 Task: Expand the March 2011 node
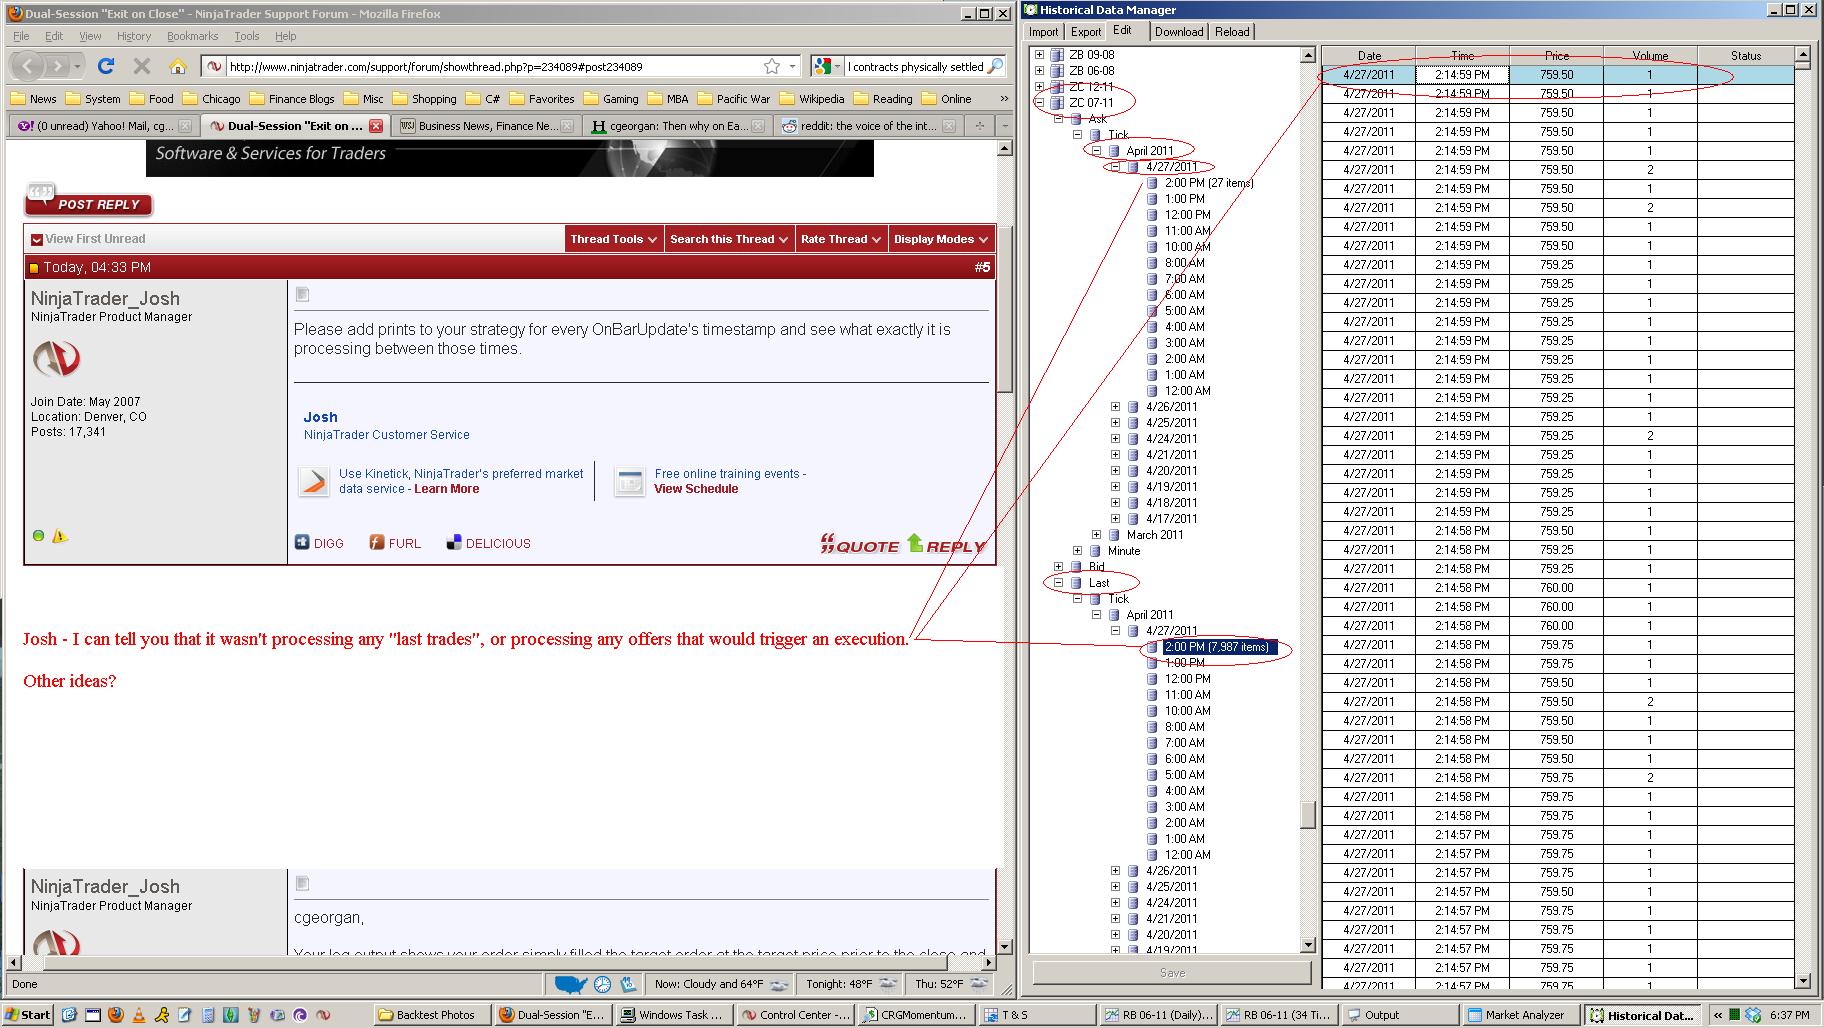1096,535
